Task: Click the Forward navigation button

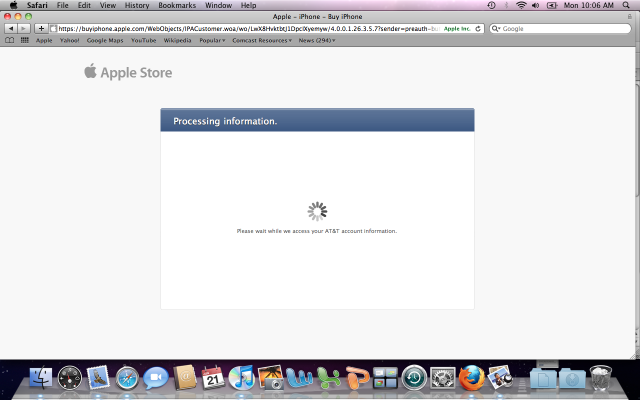Action: [24, 29]
